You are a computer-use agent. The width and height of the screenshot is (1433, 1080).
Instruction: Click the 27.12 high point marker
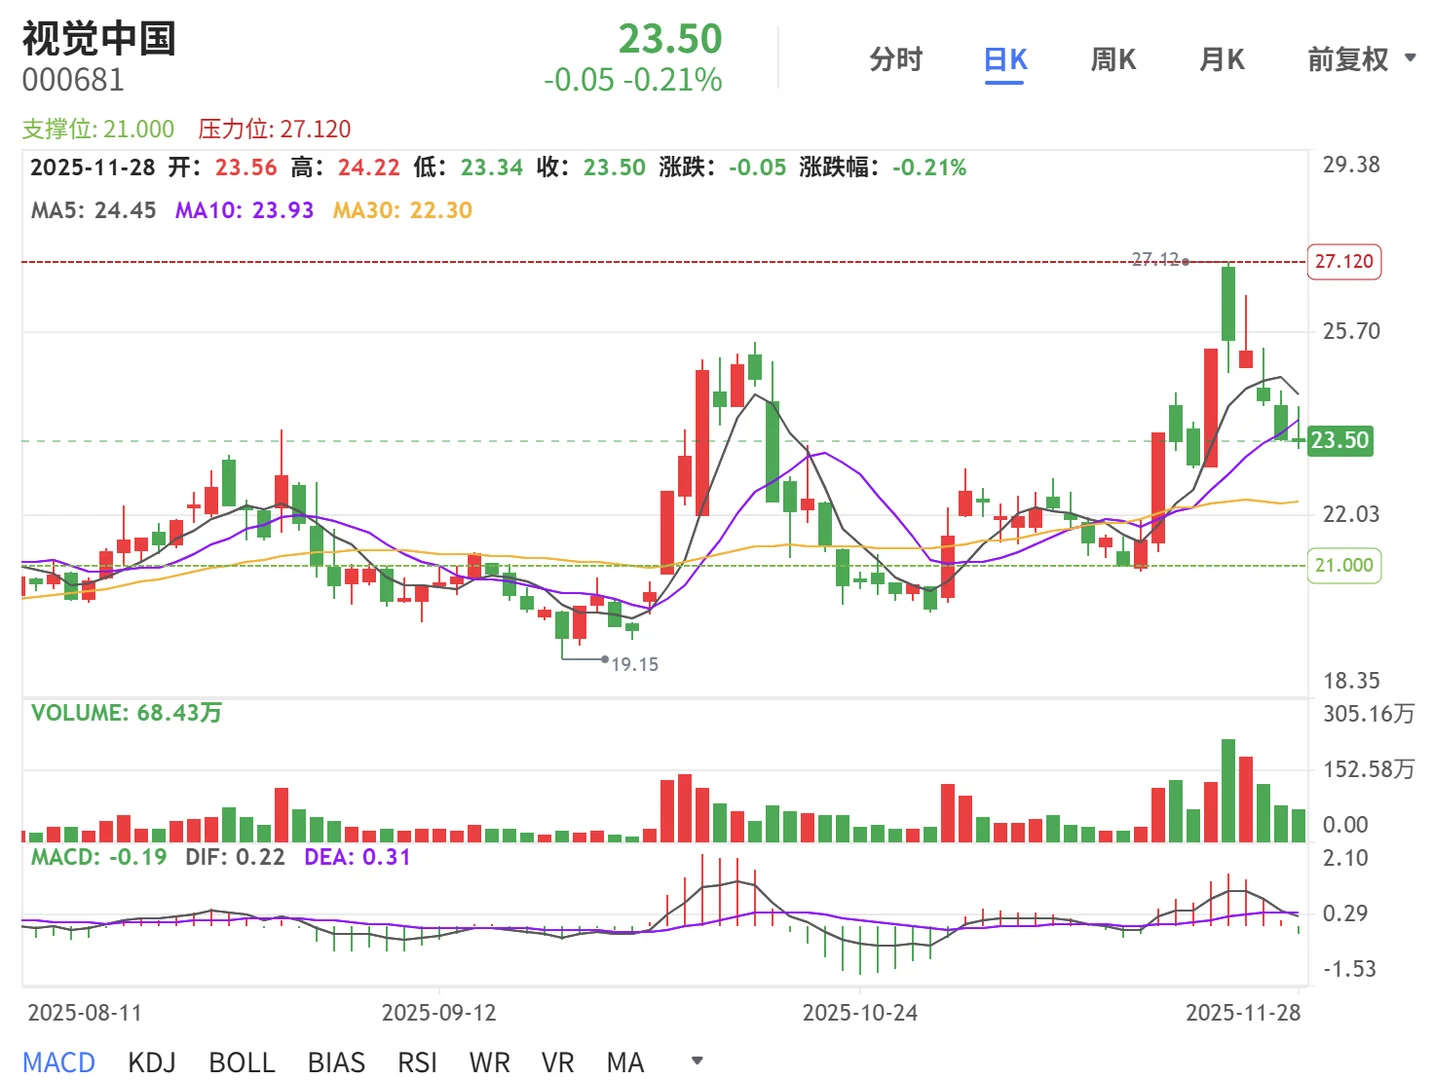coord(1155,259)
